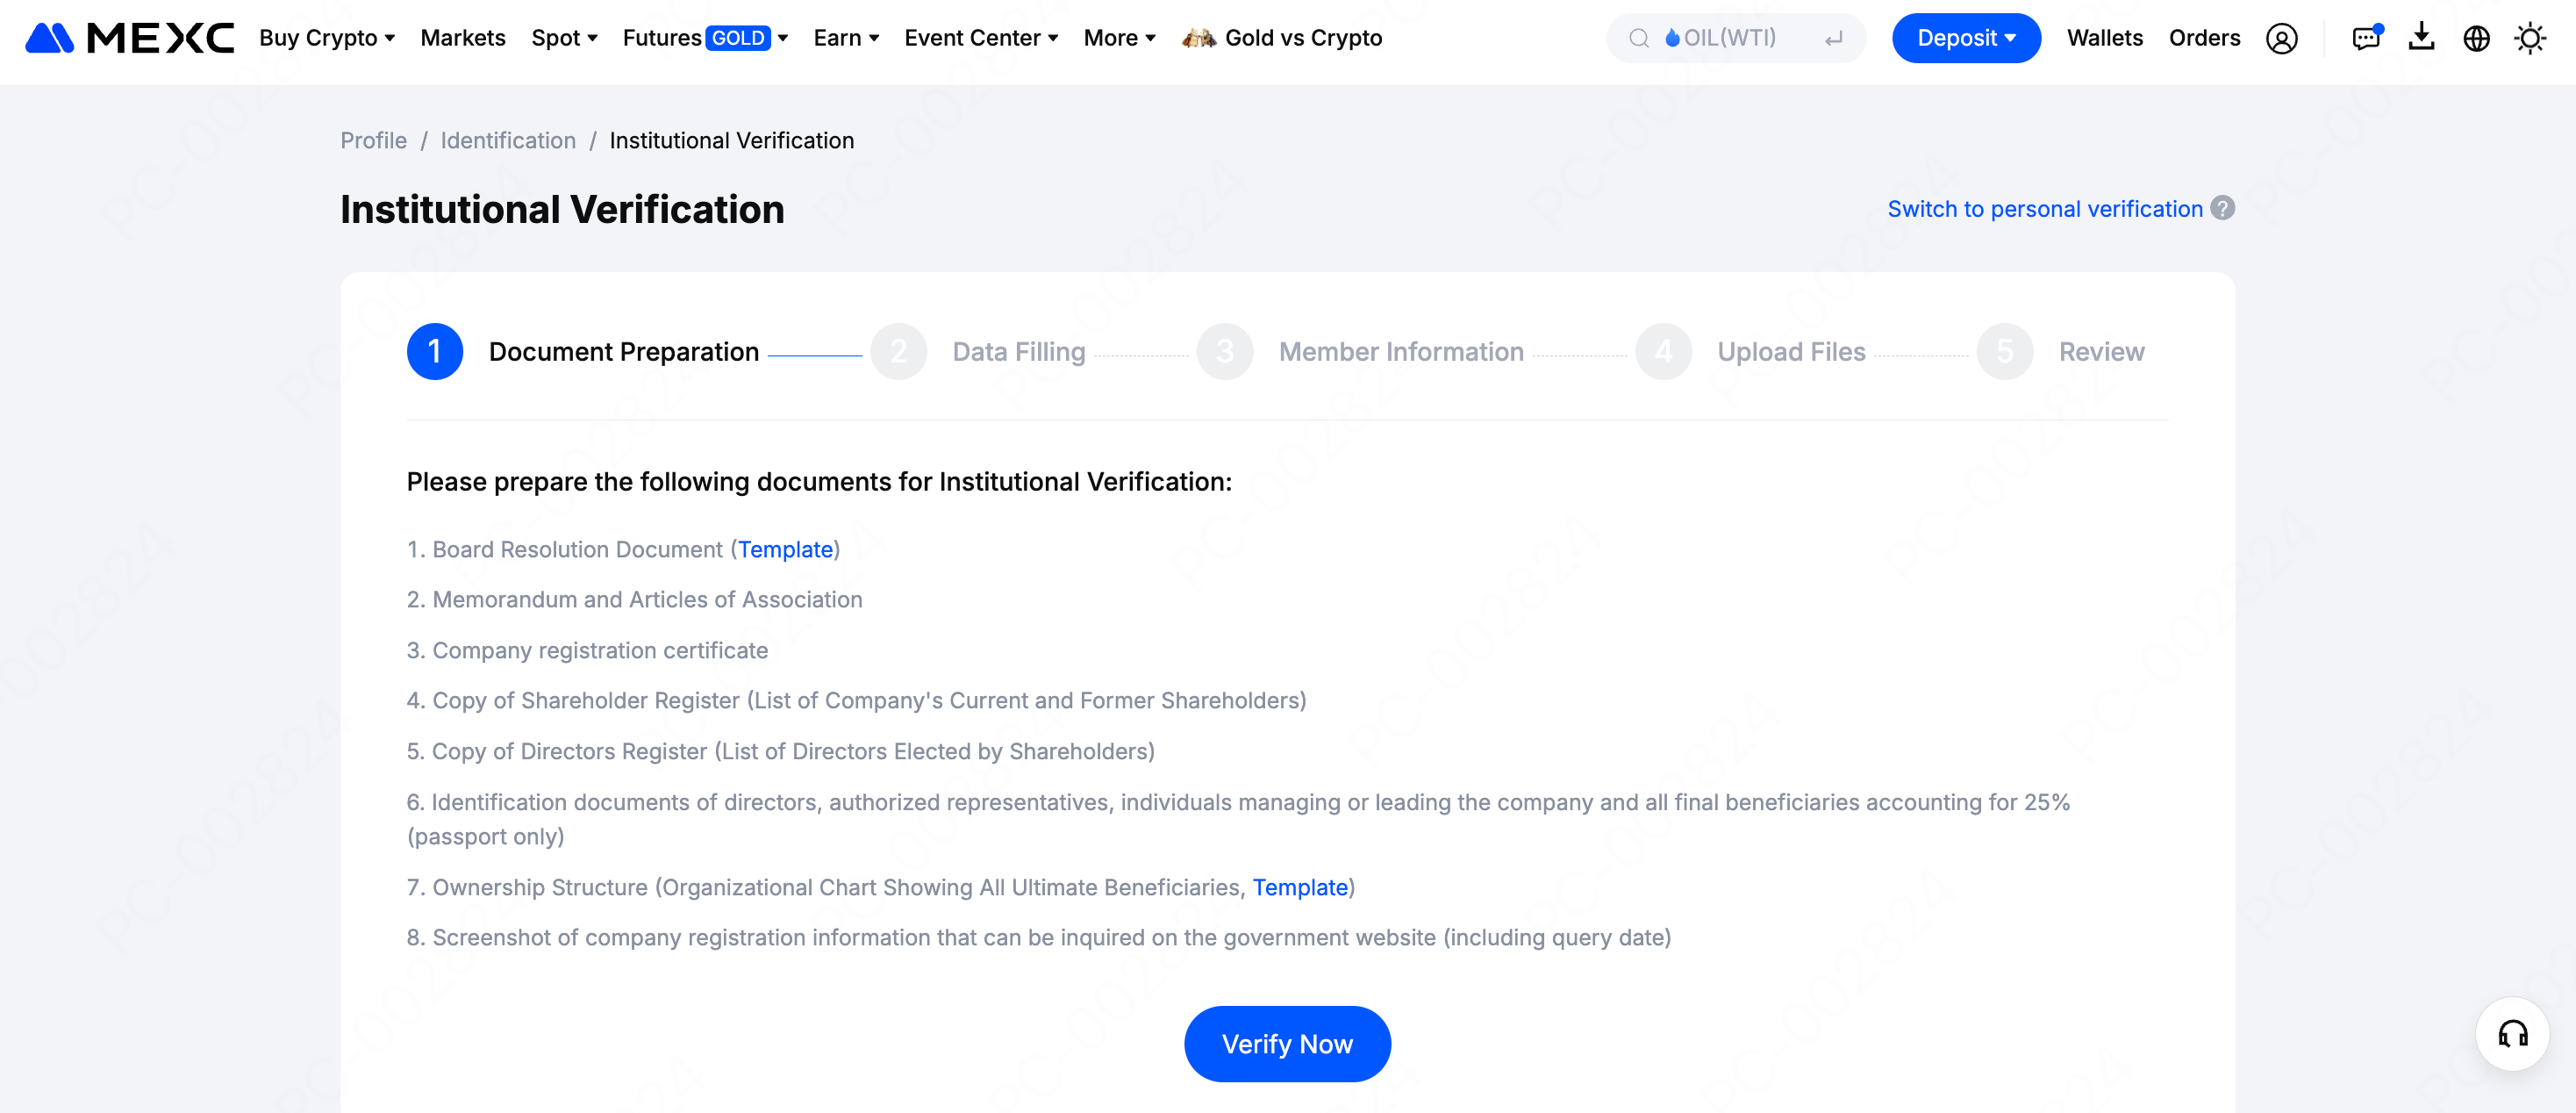Click the MEXC logo
The width and height of the screenshot is (2576, 1113).
[x=129, y=38]
